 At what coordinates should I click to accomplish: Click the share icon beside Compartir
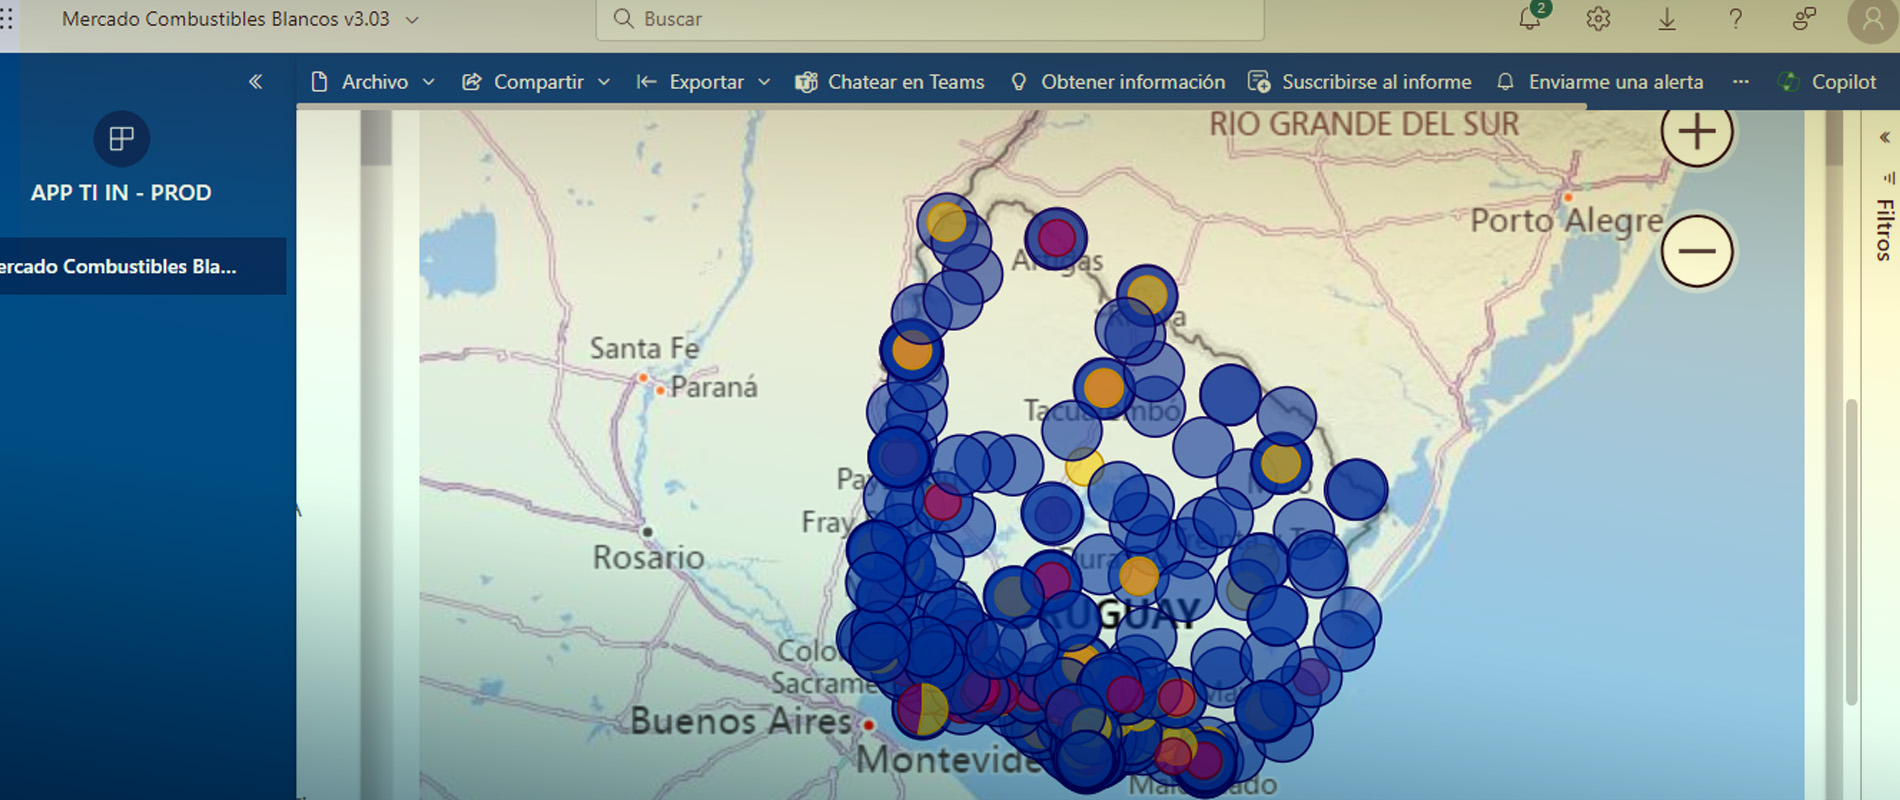click(471, 82)
